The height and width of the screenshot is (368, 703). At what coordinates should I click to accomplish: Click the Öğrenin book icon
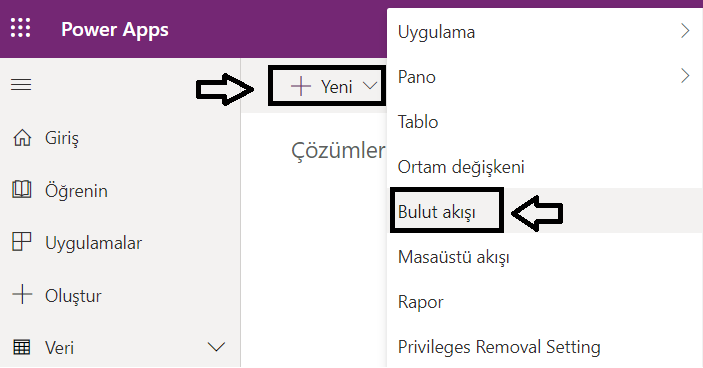click(22, 190)
